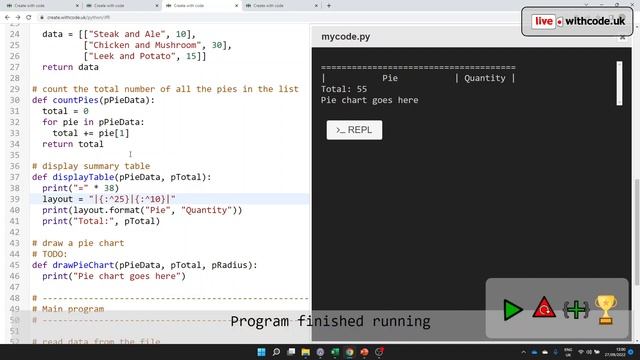Open Windows taskbar search
This screenshot has width=640, height=360.
[x=276, y=352]
